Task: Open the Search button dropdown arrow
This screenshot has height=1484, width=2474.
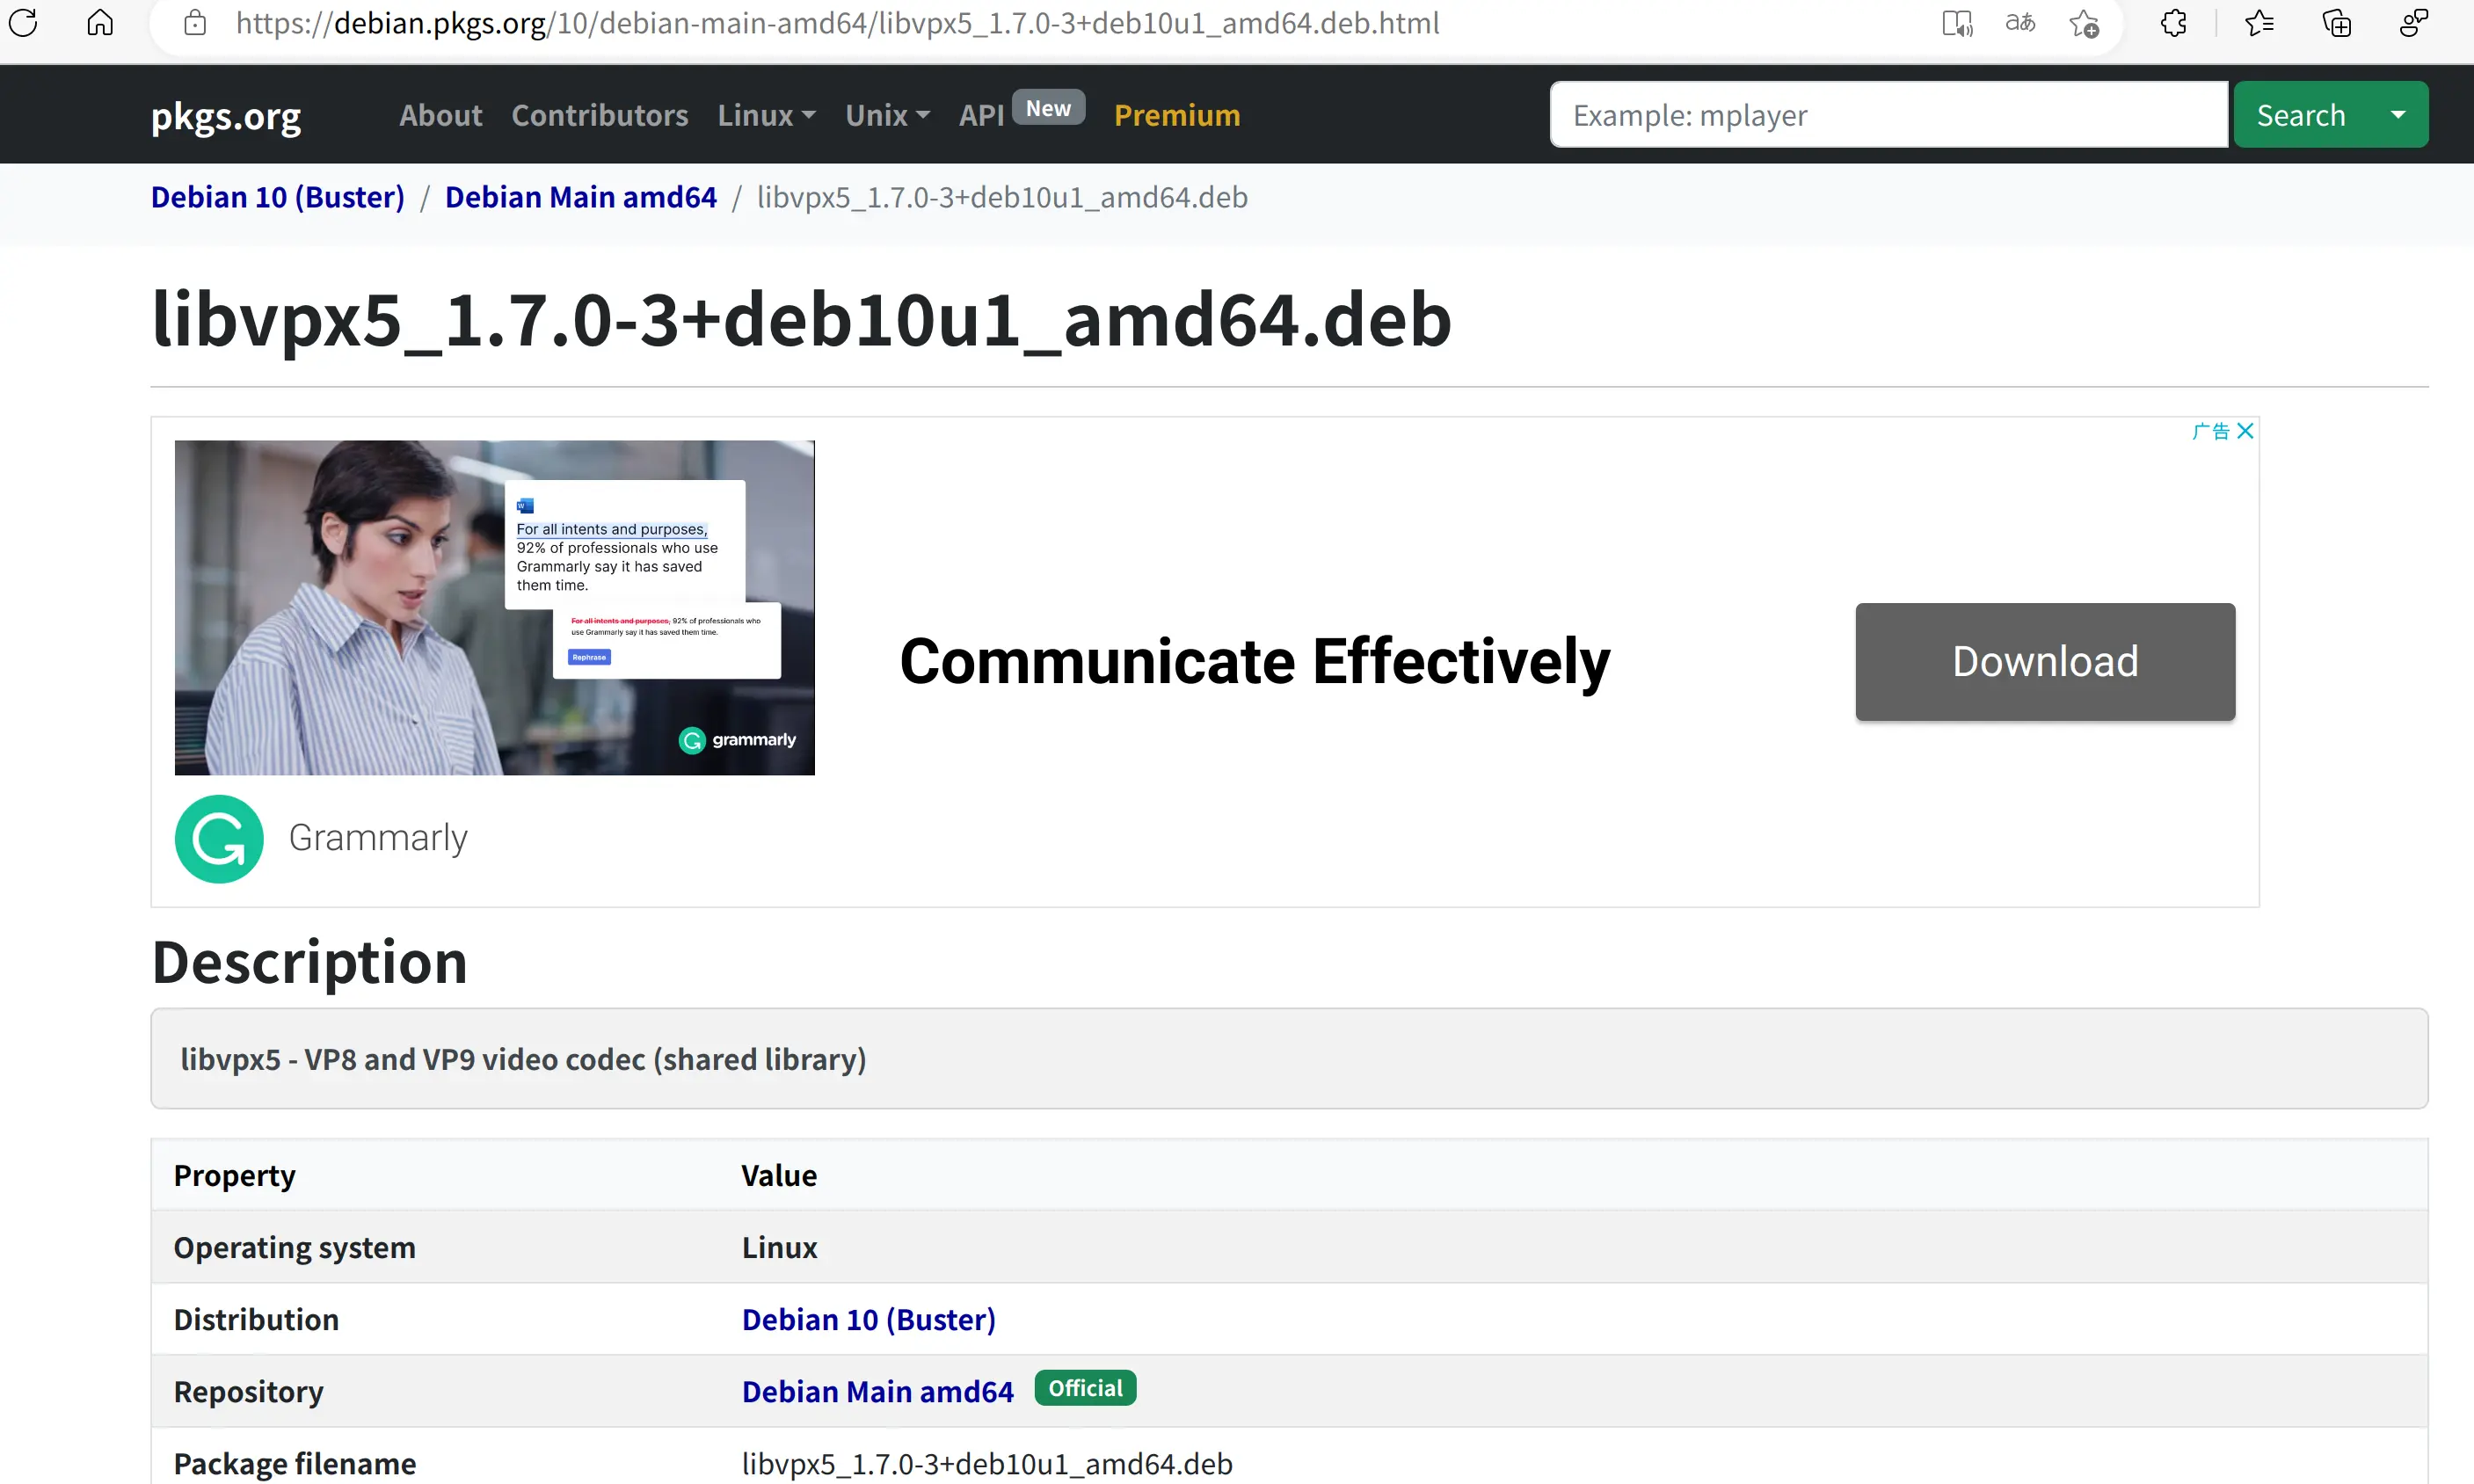Action: point(2398,115)
